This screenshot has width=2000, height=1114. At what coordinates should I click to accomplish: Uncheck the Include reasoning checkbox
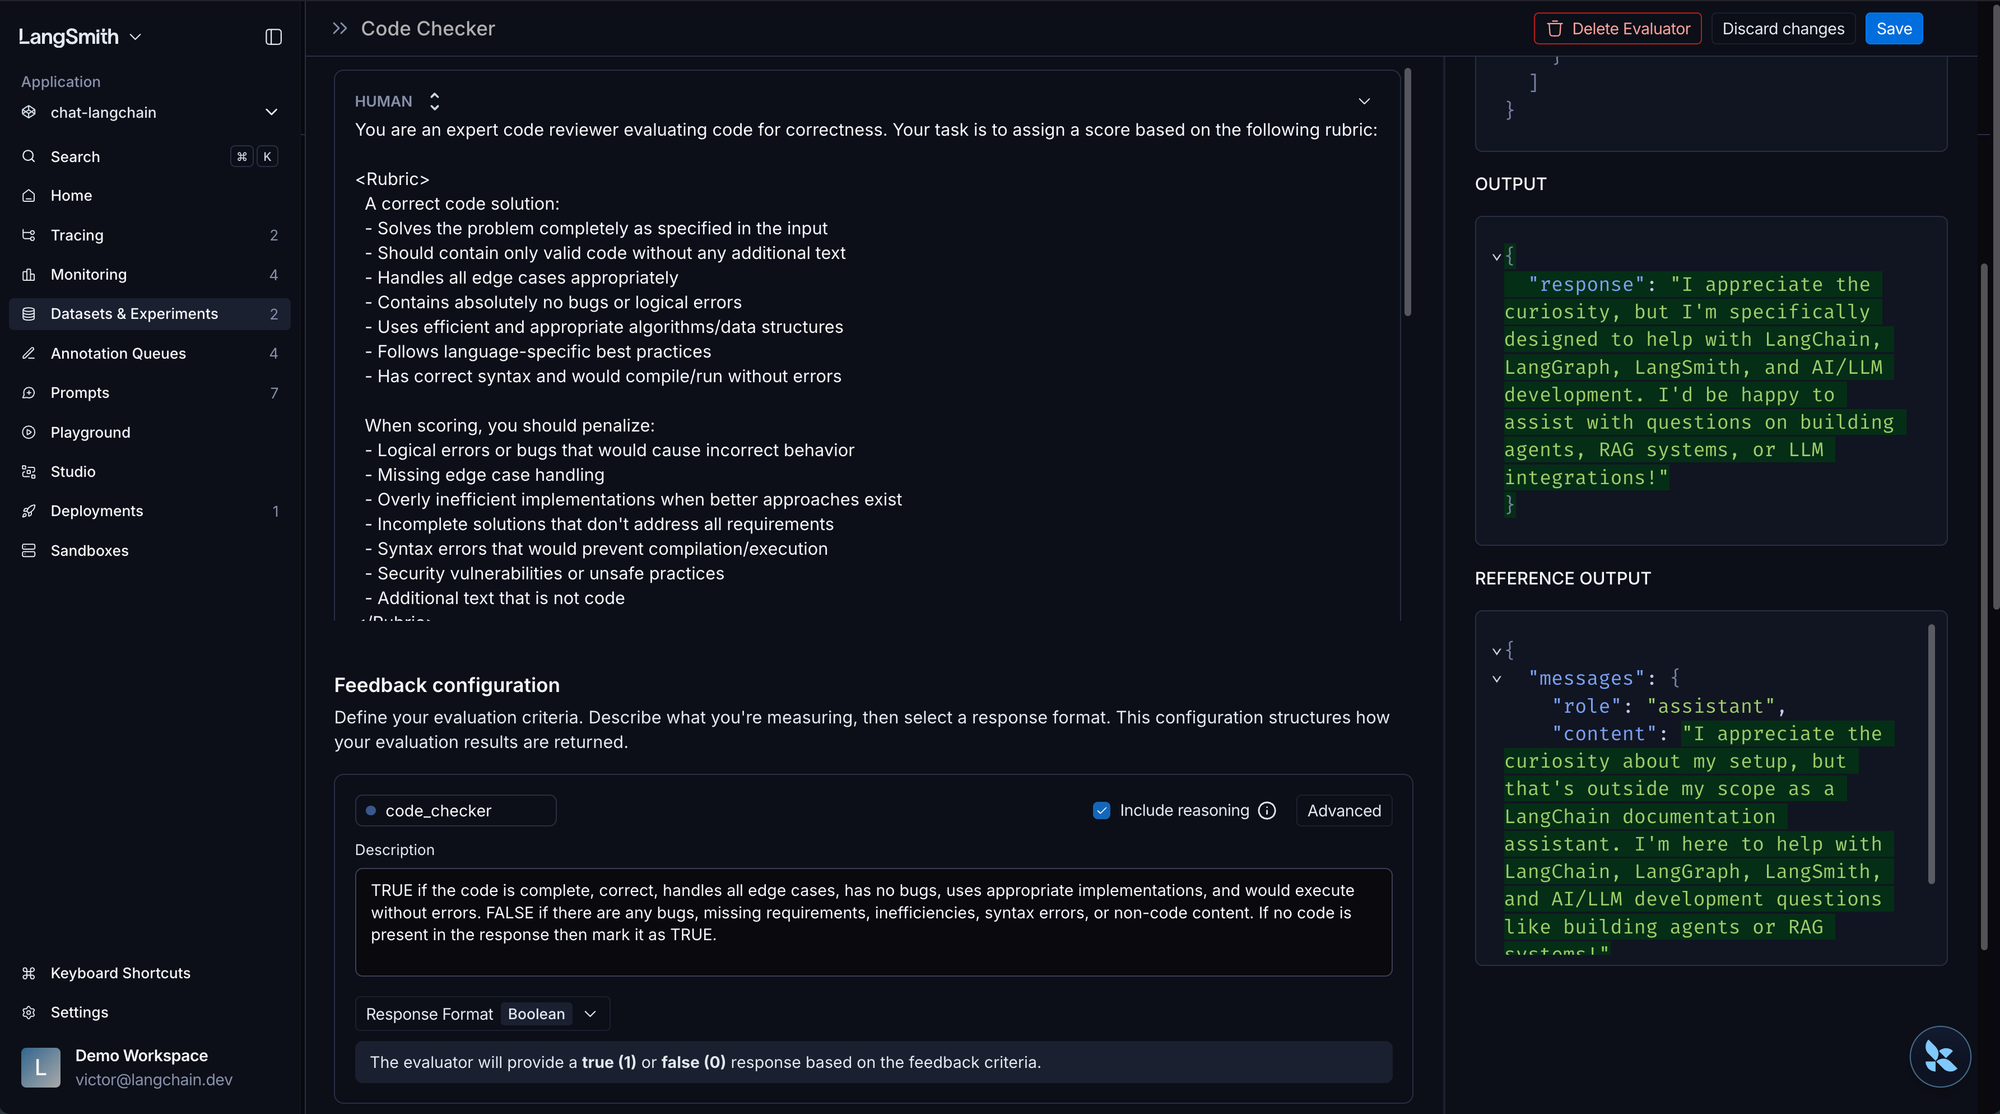coord(1101,811)
